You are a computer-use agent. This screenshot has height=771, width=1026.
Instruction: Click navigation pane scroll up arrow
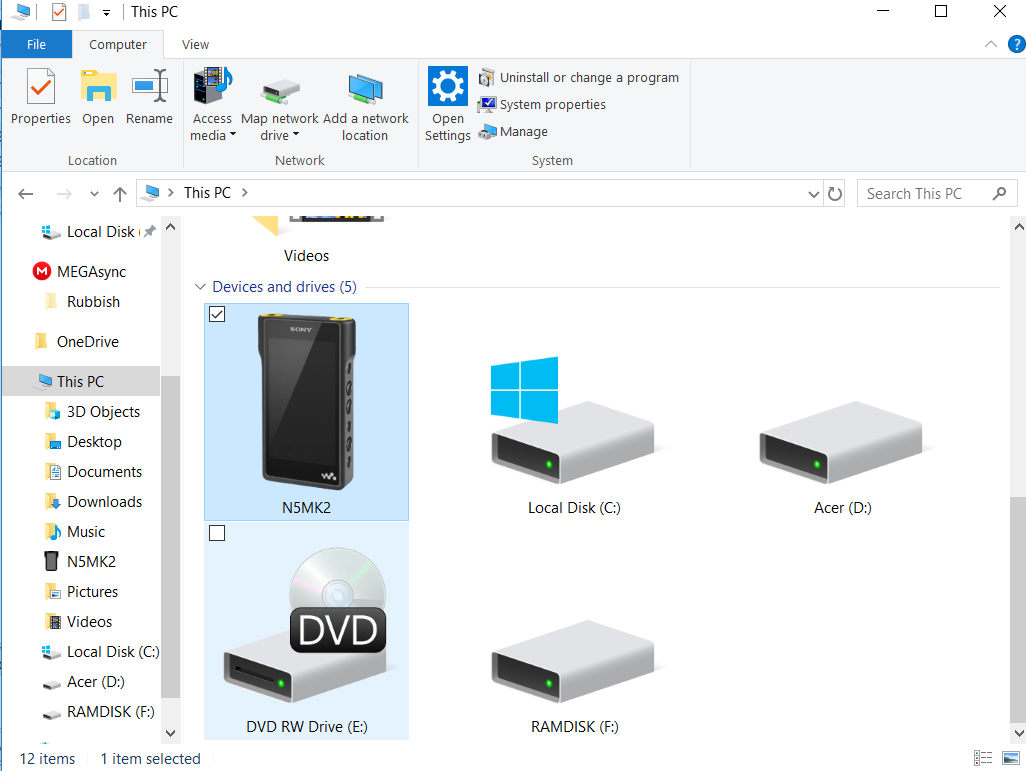pyautogui.click(x=171, y=227)
